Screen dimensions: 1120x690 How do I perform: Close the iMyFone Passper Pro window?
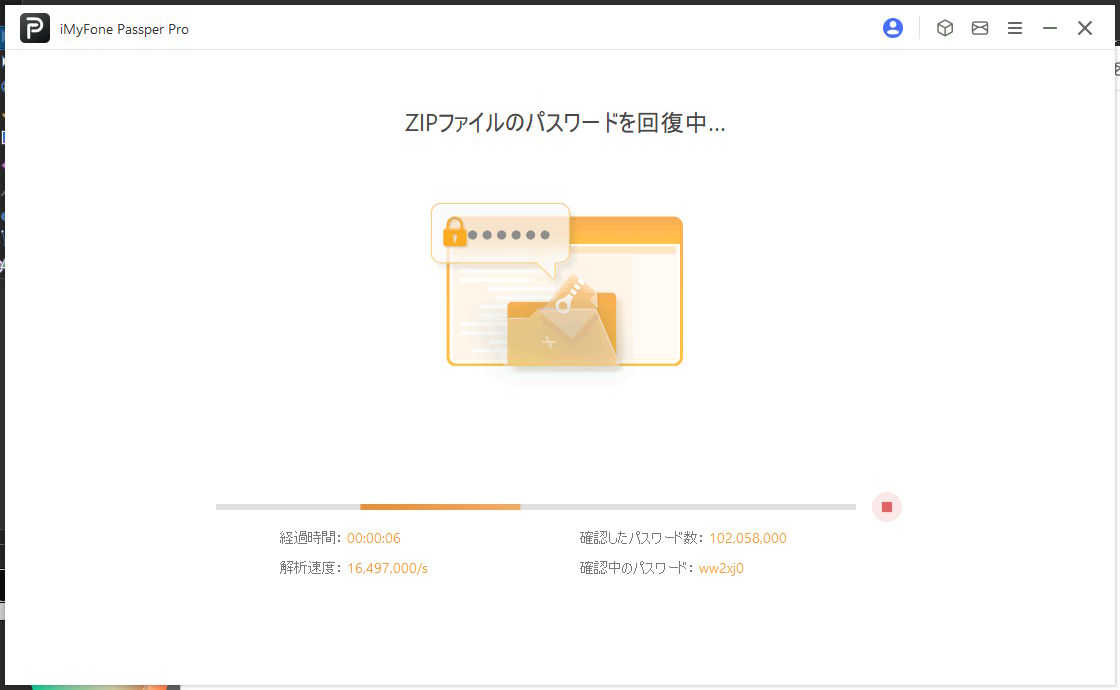[x=1085, y=29]
